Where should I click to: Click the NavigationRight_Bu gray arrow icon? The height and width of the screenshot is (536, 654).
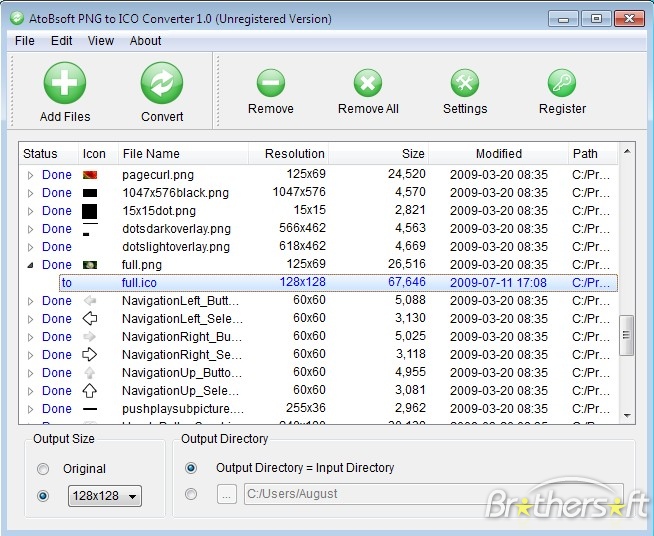click(90, 337)
